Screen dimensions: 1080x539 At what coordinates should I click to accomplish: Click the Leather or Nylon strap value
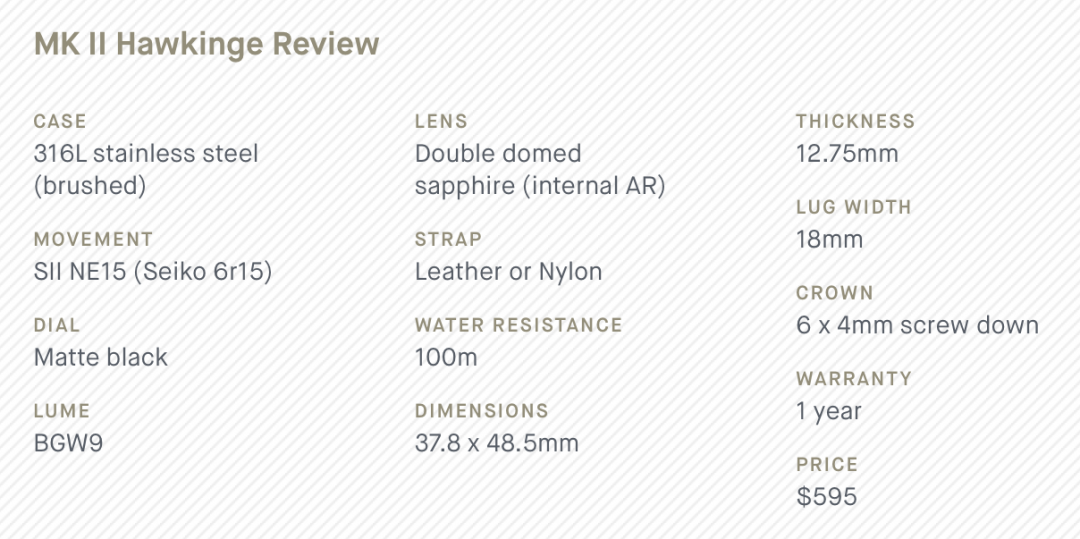508,272
